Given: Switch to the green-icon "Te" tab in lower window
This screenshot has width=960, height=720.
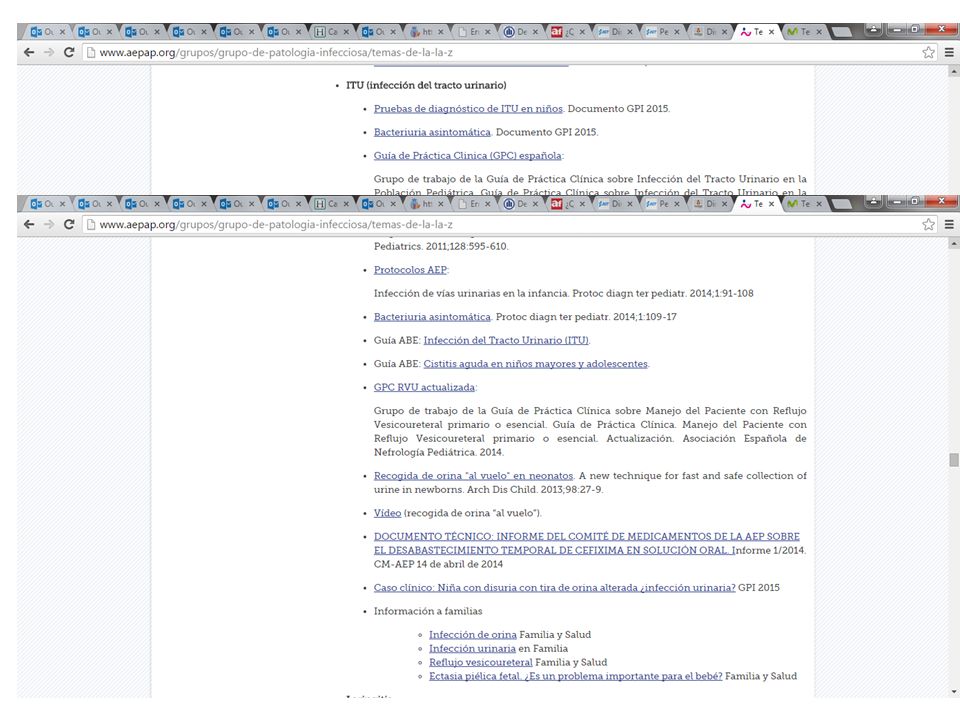Looking at the screenshot, I should (x=803, y=204).
